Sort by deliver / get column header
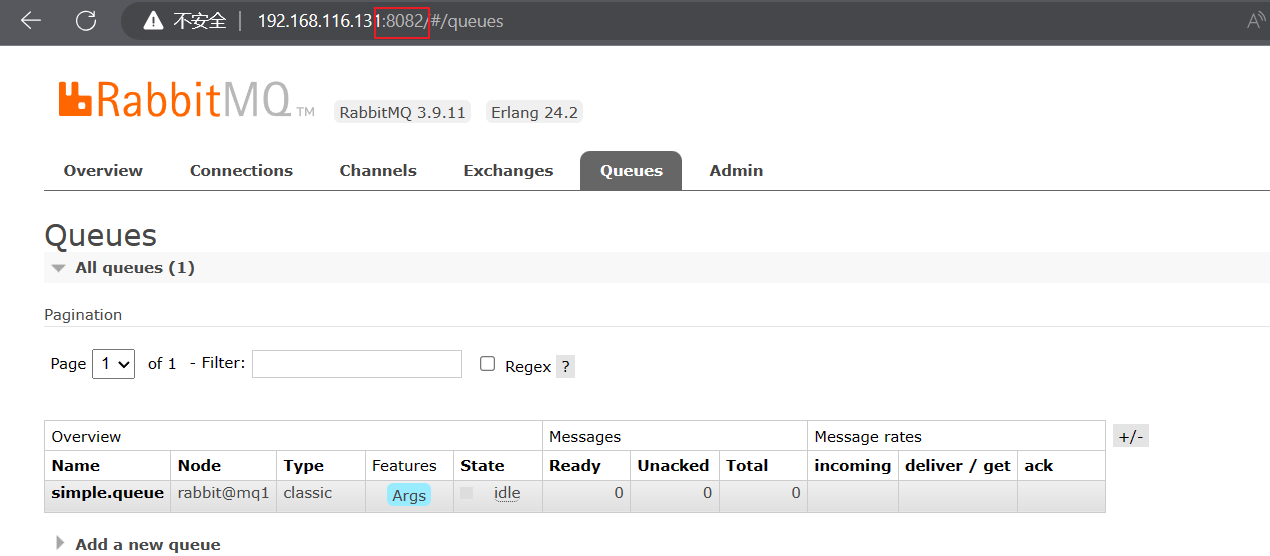 point(958,466)
